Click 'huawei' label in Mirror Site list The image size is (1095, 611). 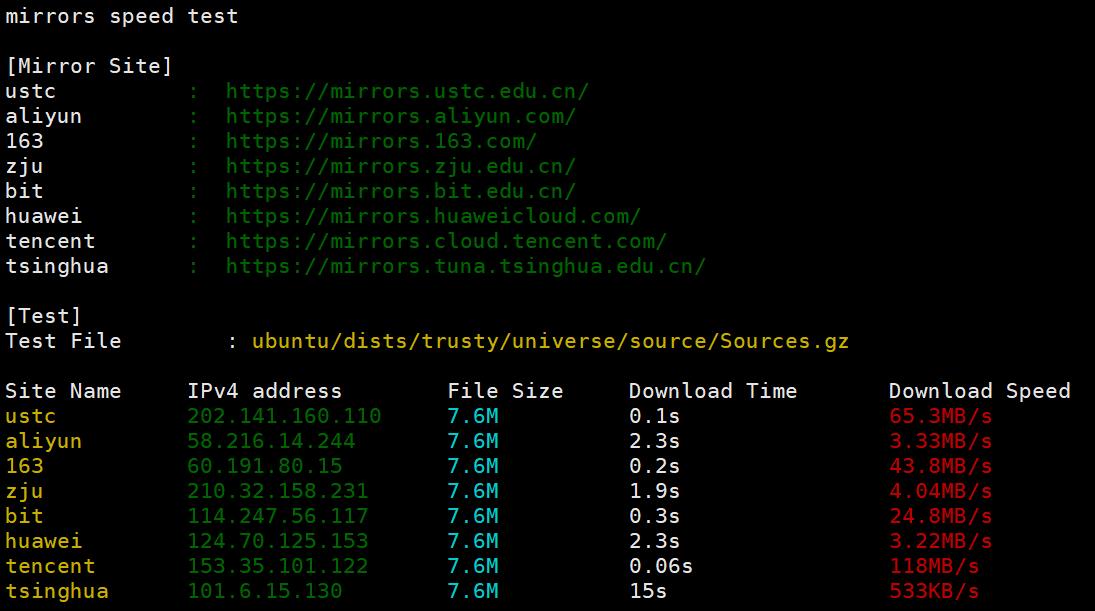44,216
